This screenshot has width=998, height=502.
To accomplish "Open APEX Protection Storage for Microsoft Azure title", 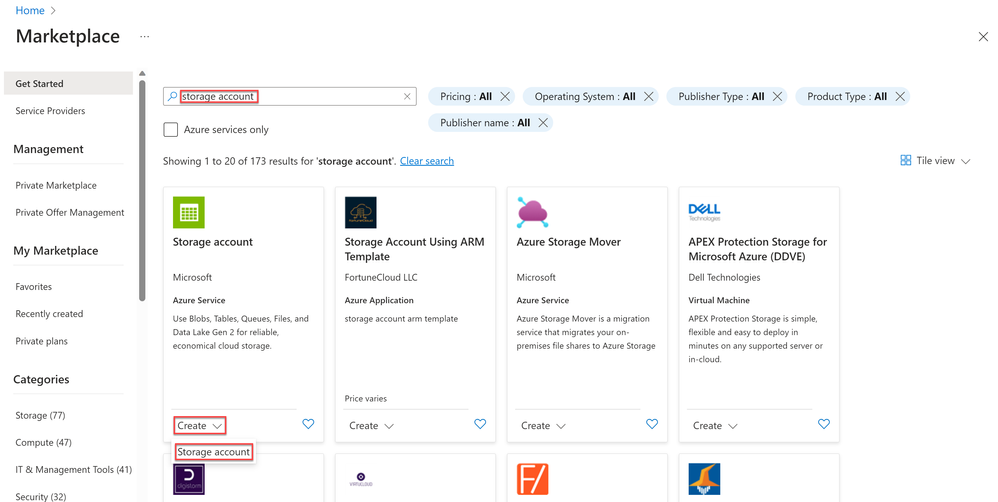I will pos(757,249).
